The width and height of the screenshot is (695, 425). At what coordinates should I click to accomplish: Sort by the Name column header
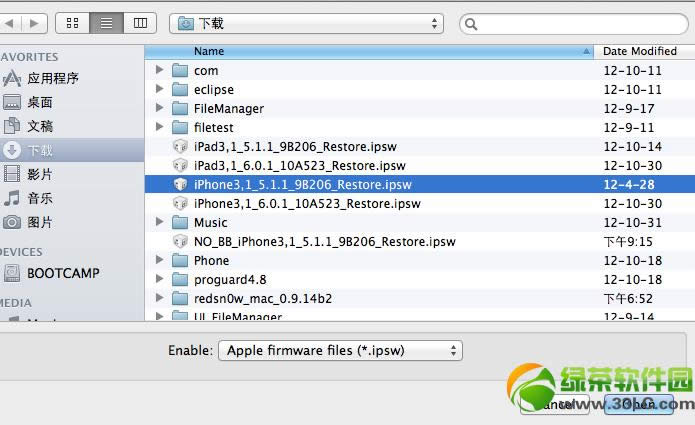(369, 51)
